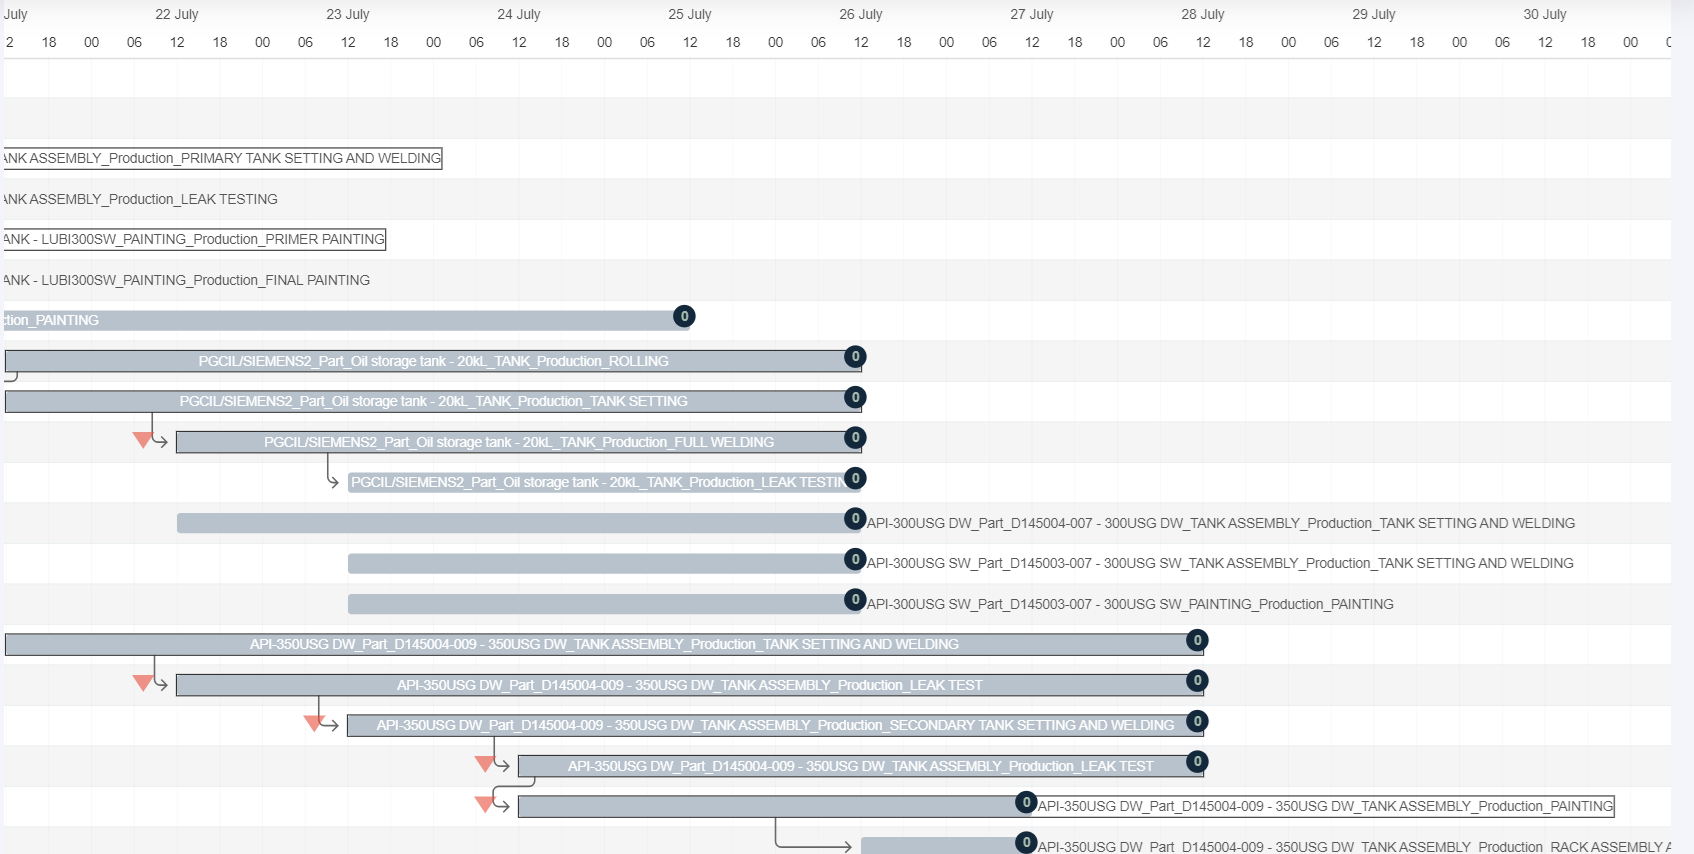Image resolution: width=1694 pixels, height=854 pixels.
Task: Click the outlined API-350USG Production_PAINTING label
Action: pyautogui.click(x=1325, y=806)
